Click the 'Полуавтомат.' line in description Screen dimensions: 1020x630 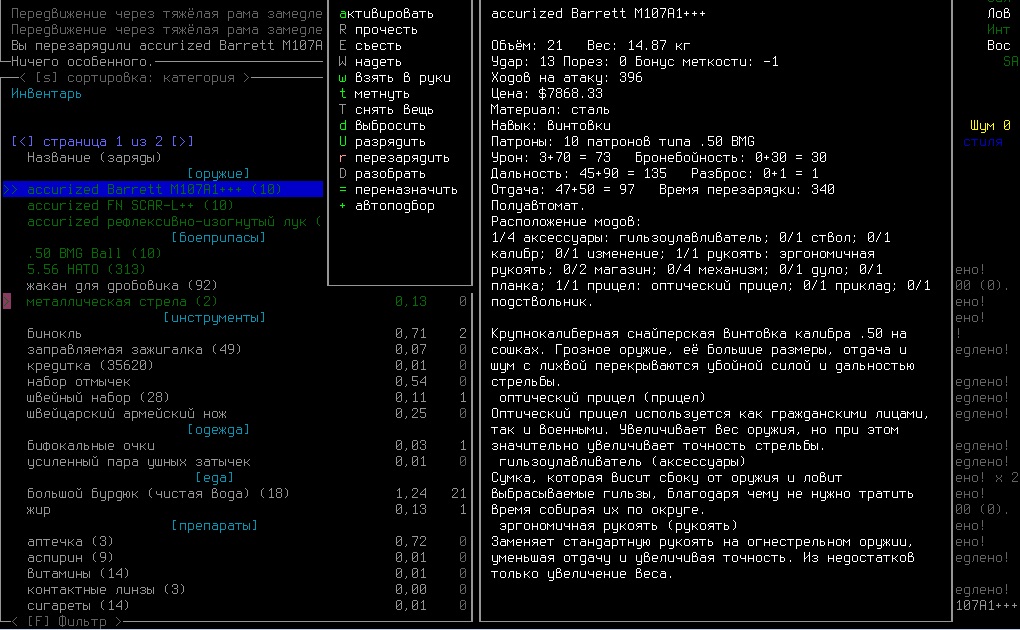coord(538,206)
